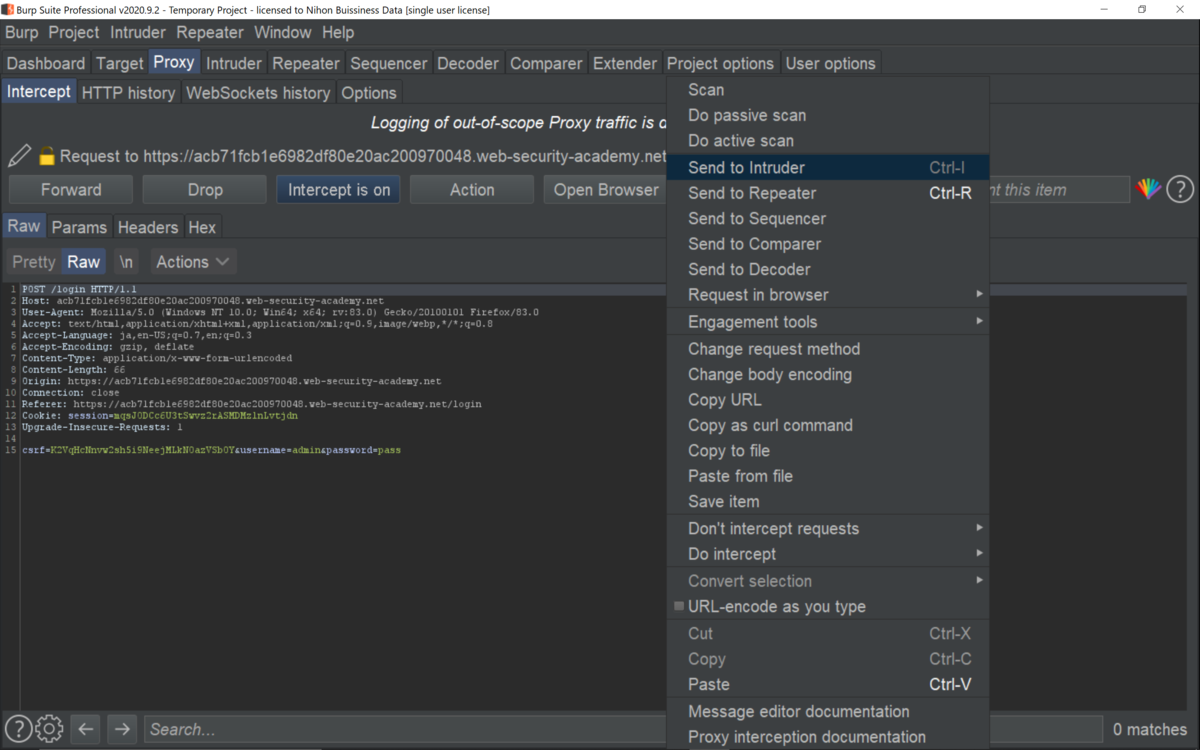Open the Project menu
1200x750 pixels.
pos(74,33)
